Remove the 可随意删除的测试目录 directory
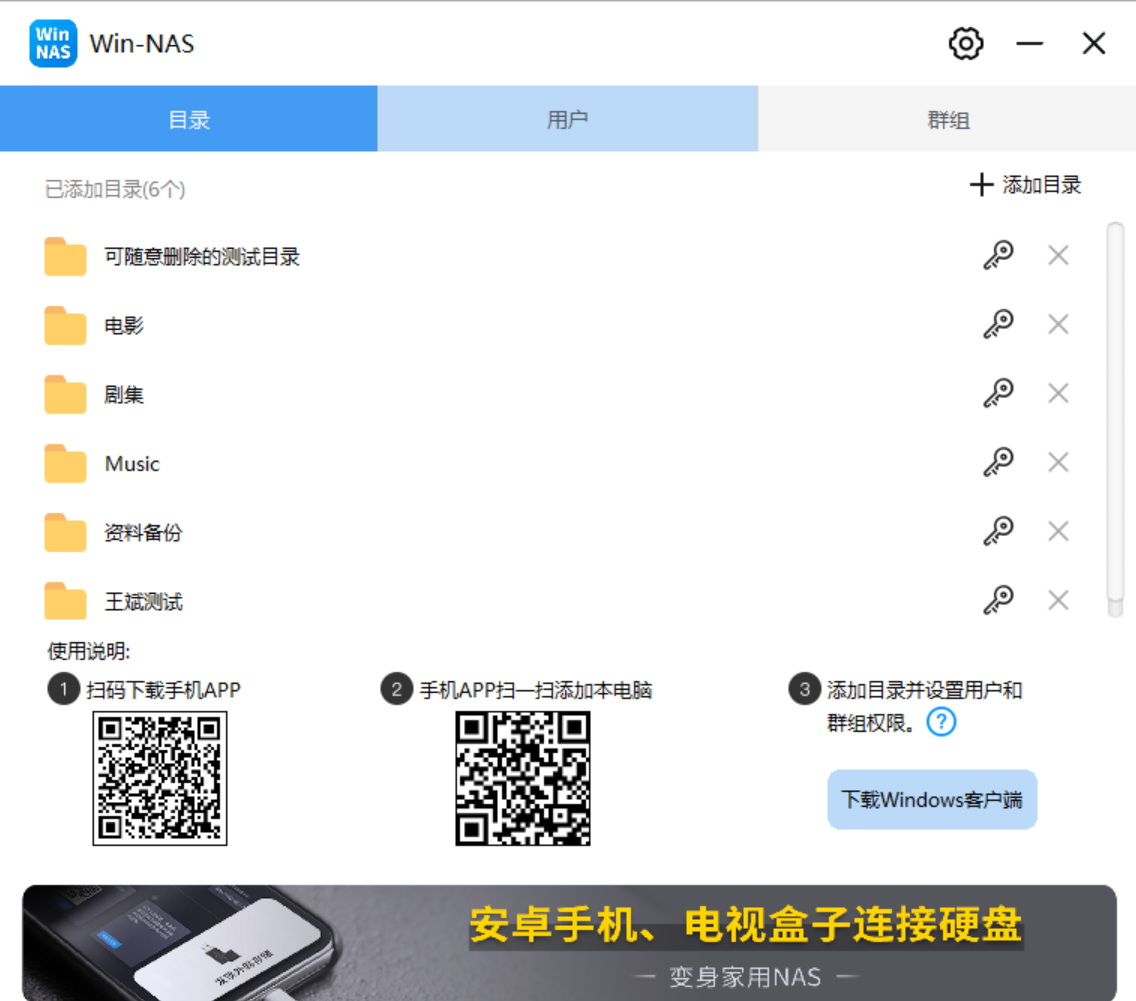 [x=1058, y=255]
